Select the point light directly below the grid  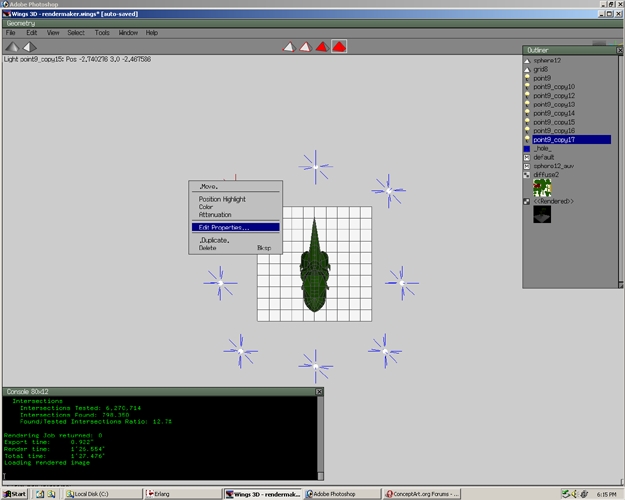click(x=315, y=366)
